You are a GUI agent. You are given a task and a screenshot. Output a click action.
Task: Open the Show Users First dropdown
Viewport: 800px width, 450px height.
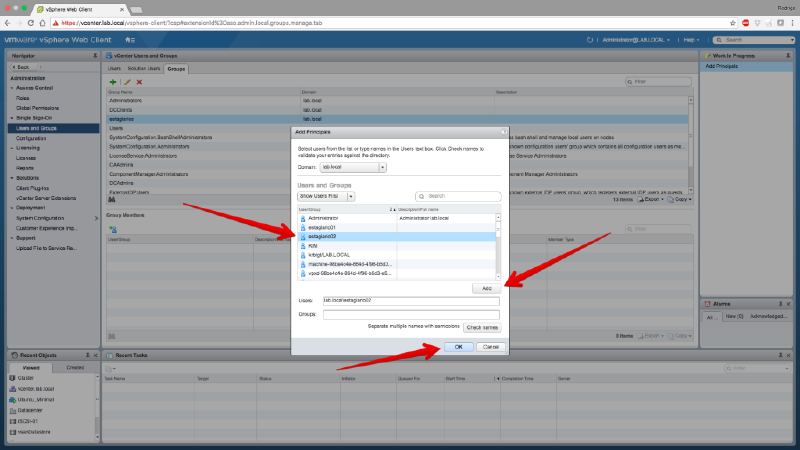351,197
